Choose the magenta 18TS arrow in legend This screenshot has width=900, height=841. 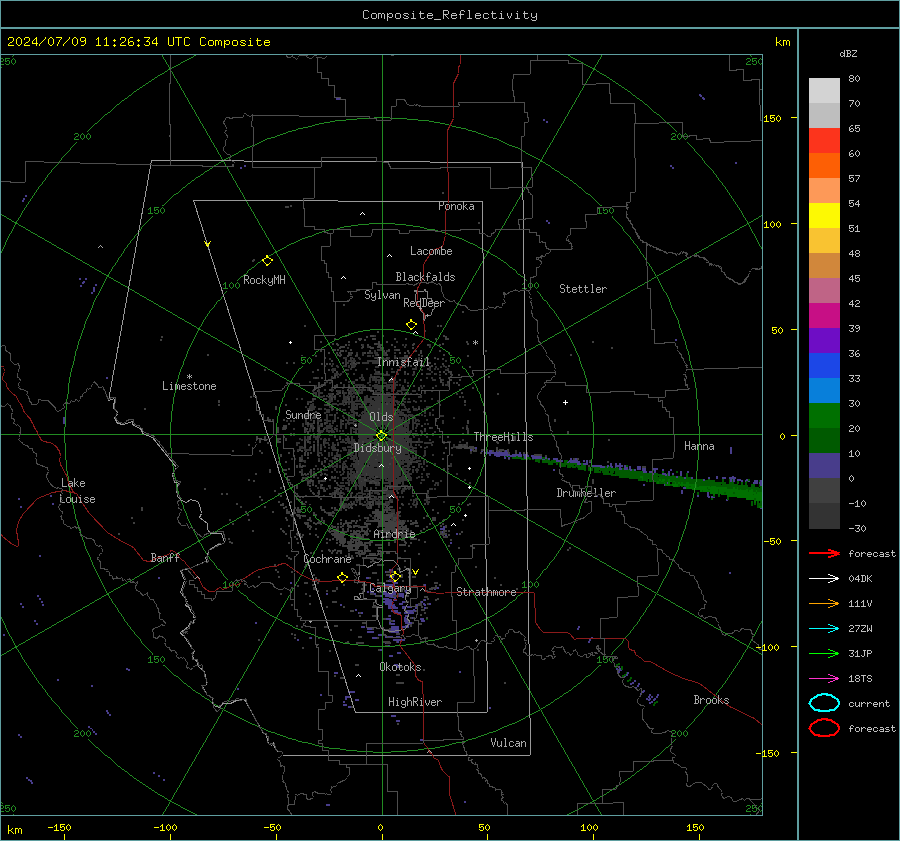click(824, 679)
